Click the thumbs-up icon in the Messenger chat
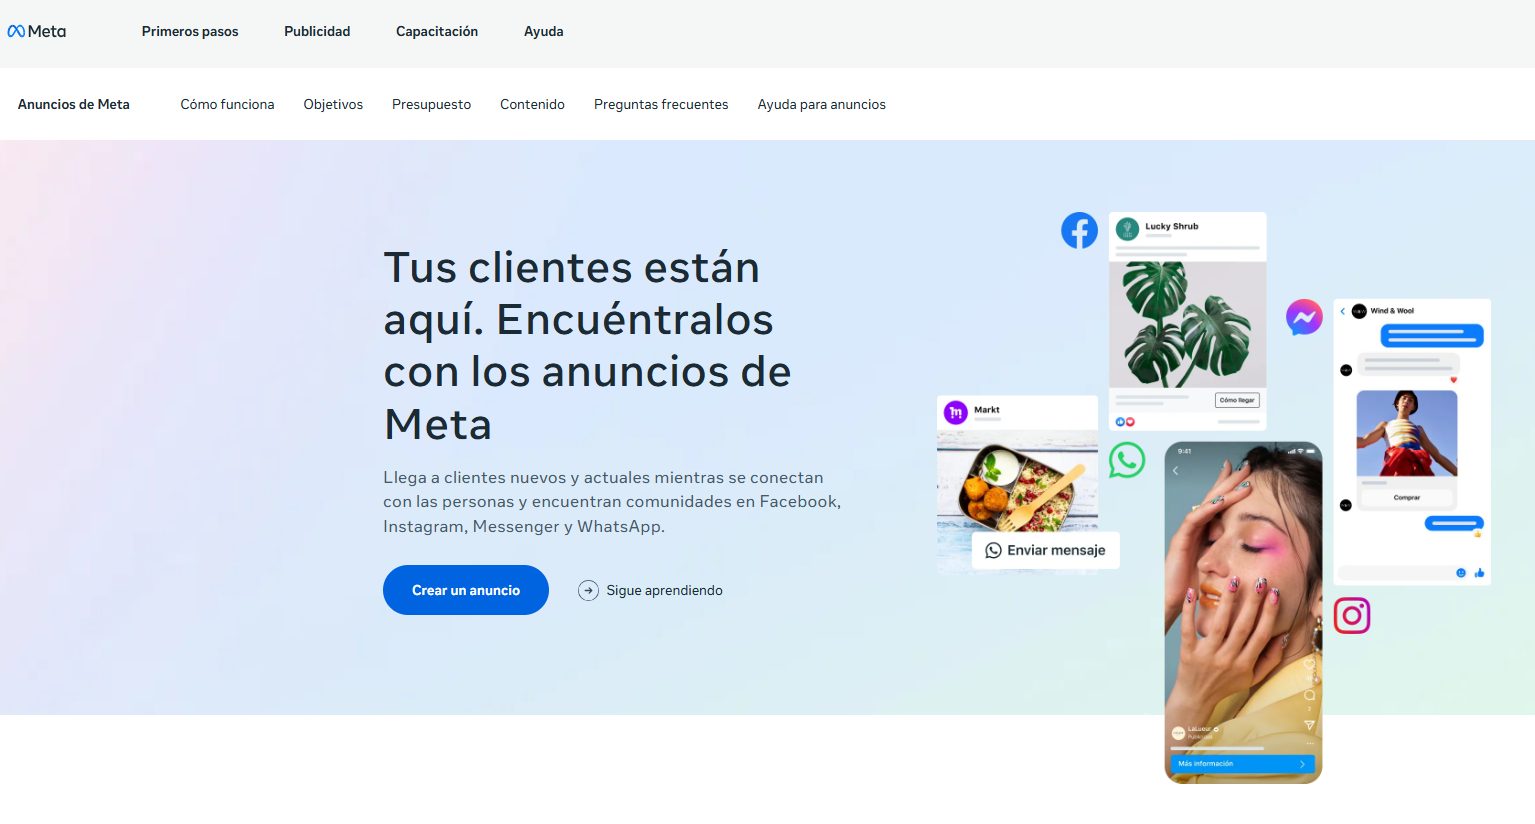This screenshot has height=824, width=1535. [x=1479, y=572]
